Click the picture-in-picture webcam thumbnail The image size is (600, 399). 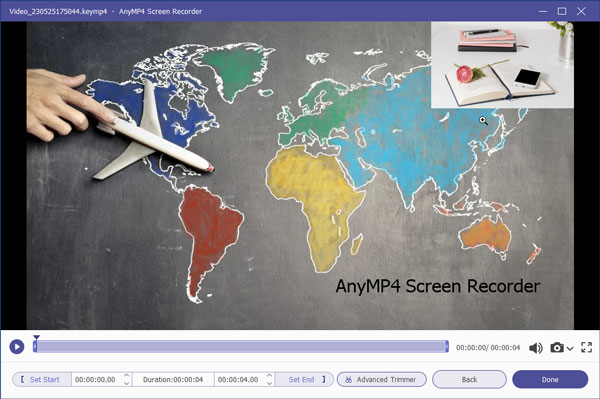(x=502, y=65)
